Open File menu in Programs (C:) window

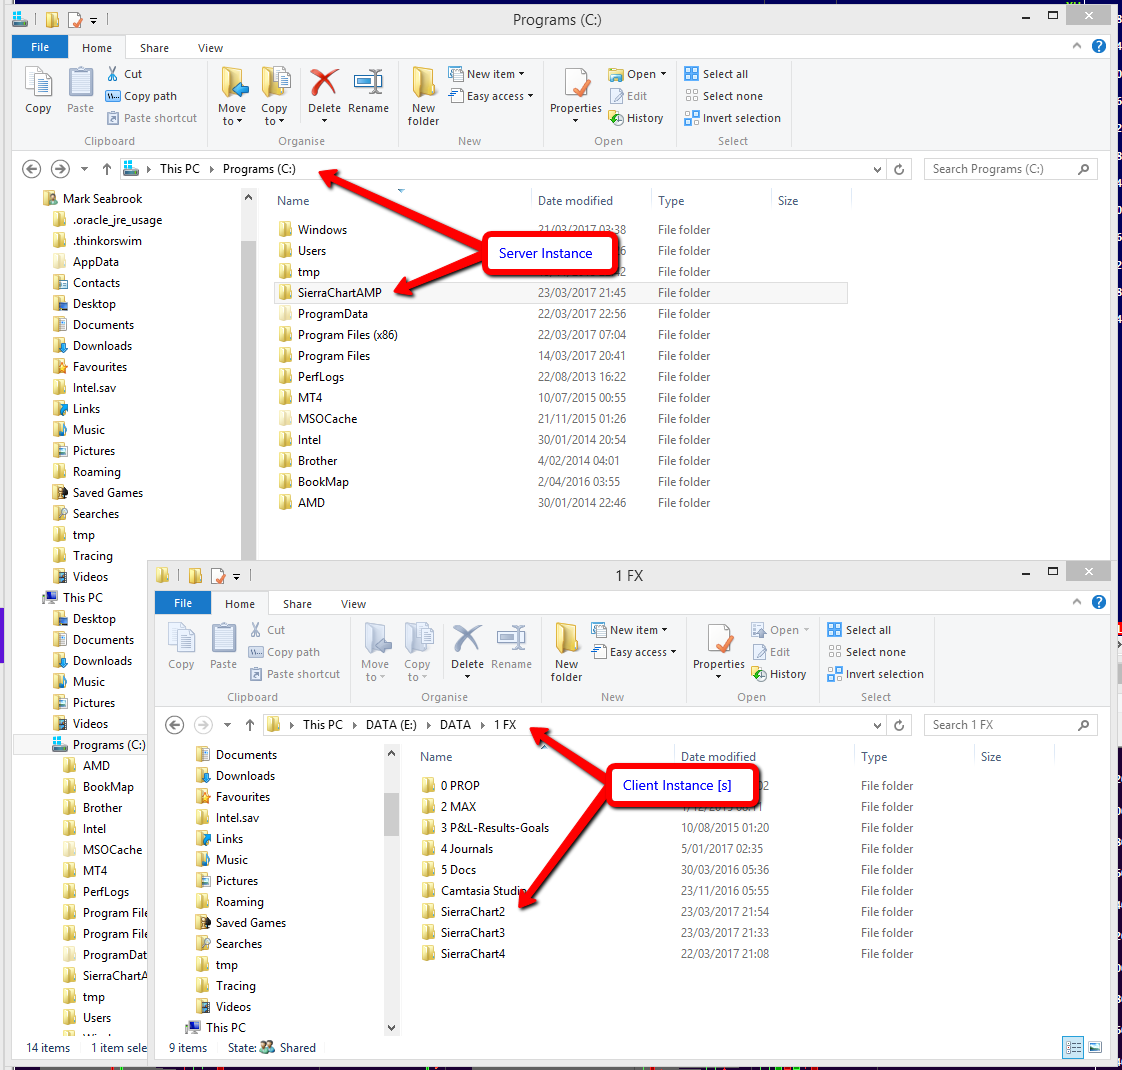pos(40,47)
